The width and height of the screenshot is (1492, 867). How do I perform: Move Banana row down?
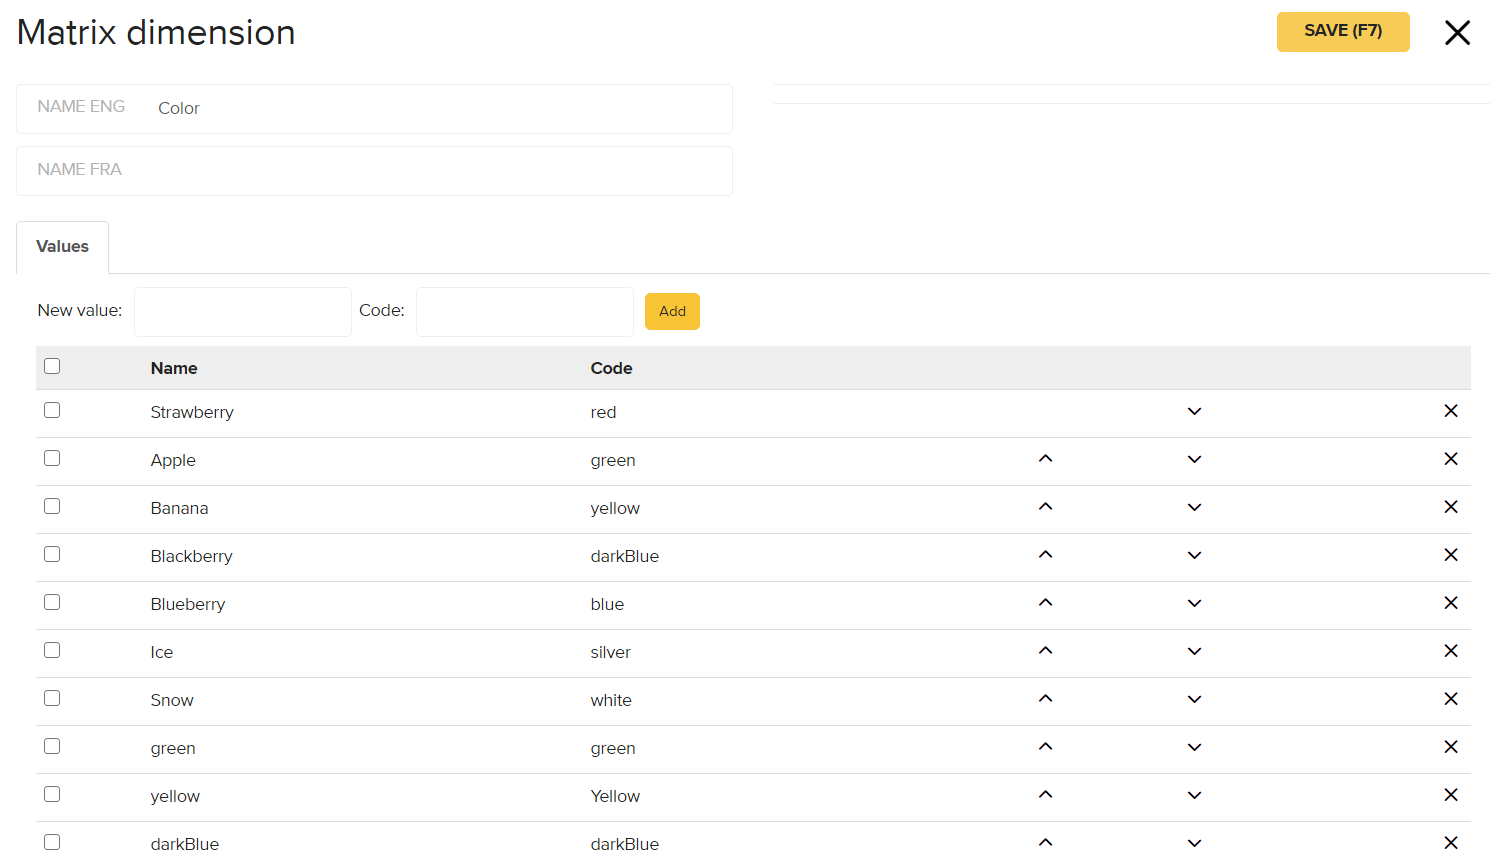pyautogui.click(x=1194, y=508)
